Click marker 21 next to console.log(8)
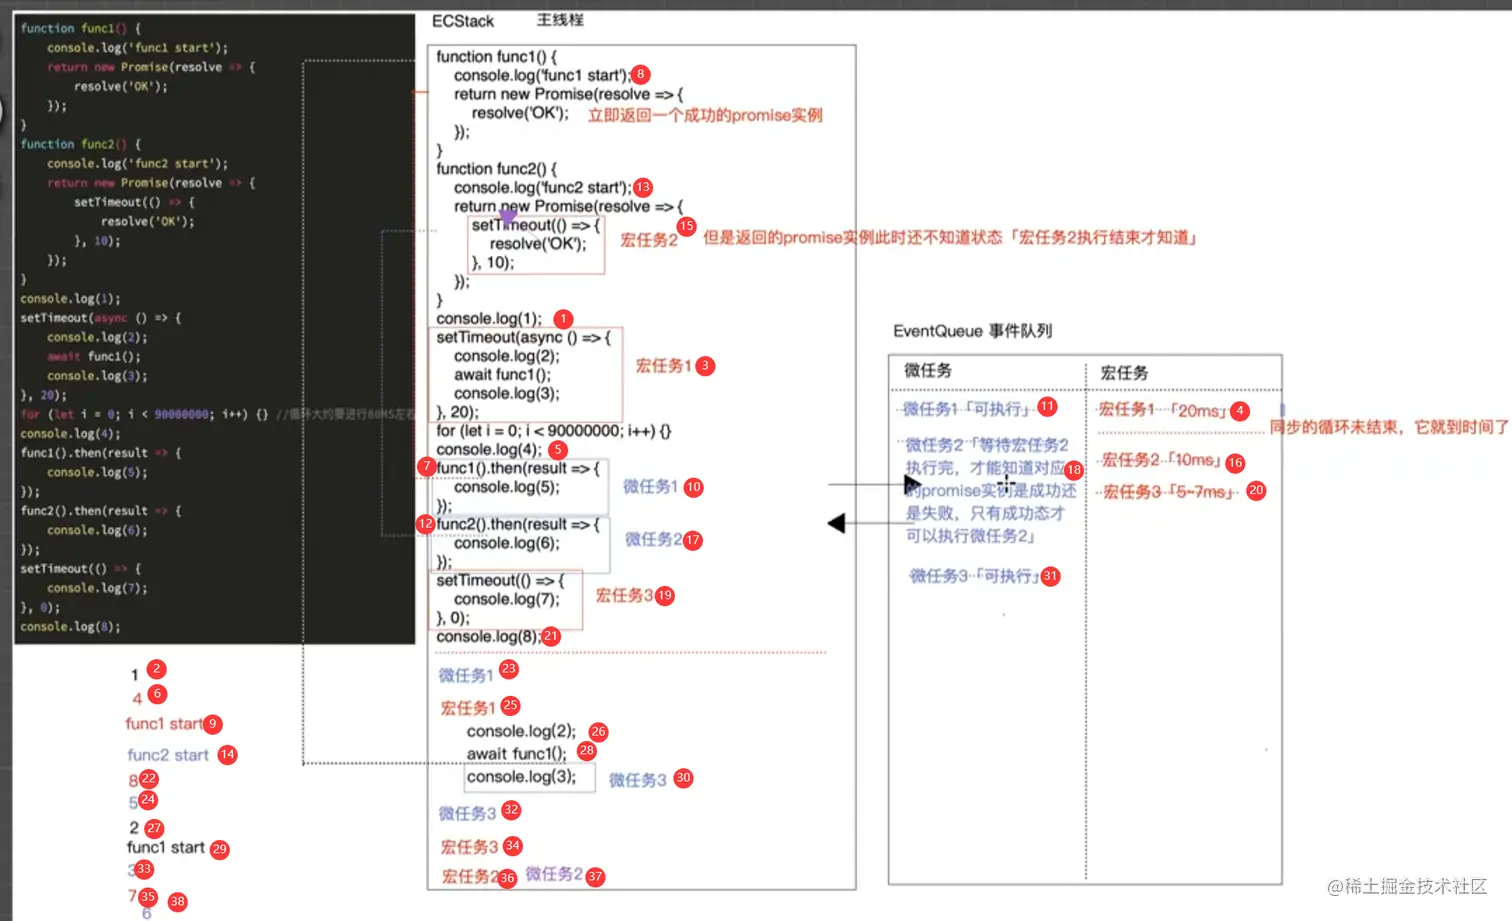1512x921 pixels. pos(550,635)
